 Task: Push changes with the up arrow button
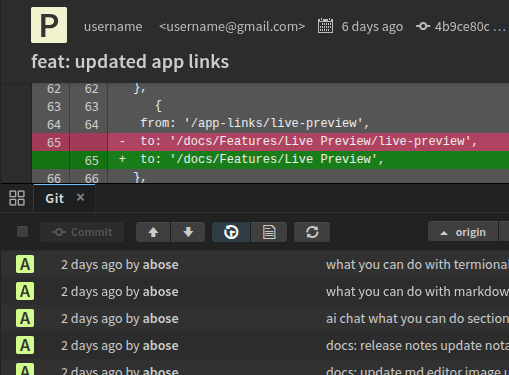[x=153, y=232]
